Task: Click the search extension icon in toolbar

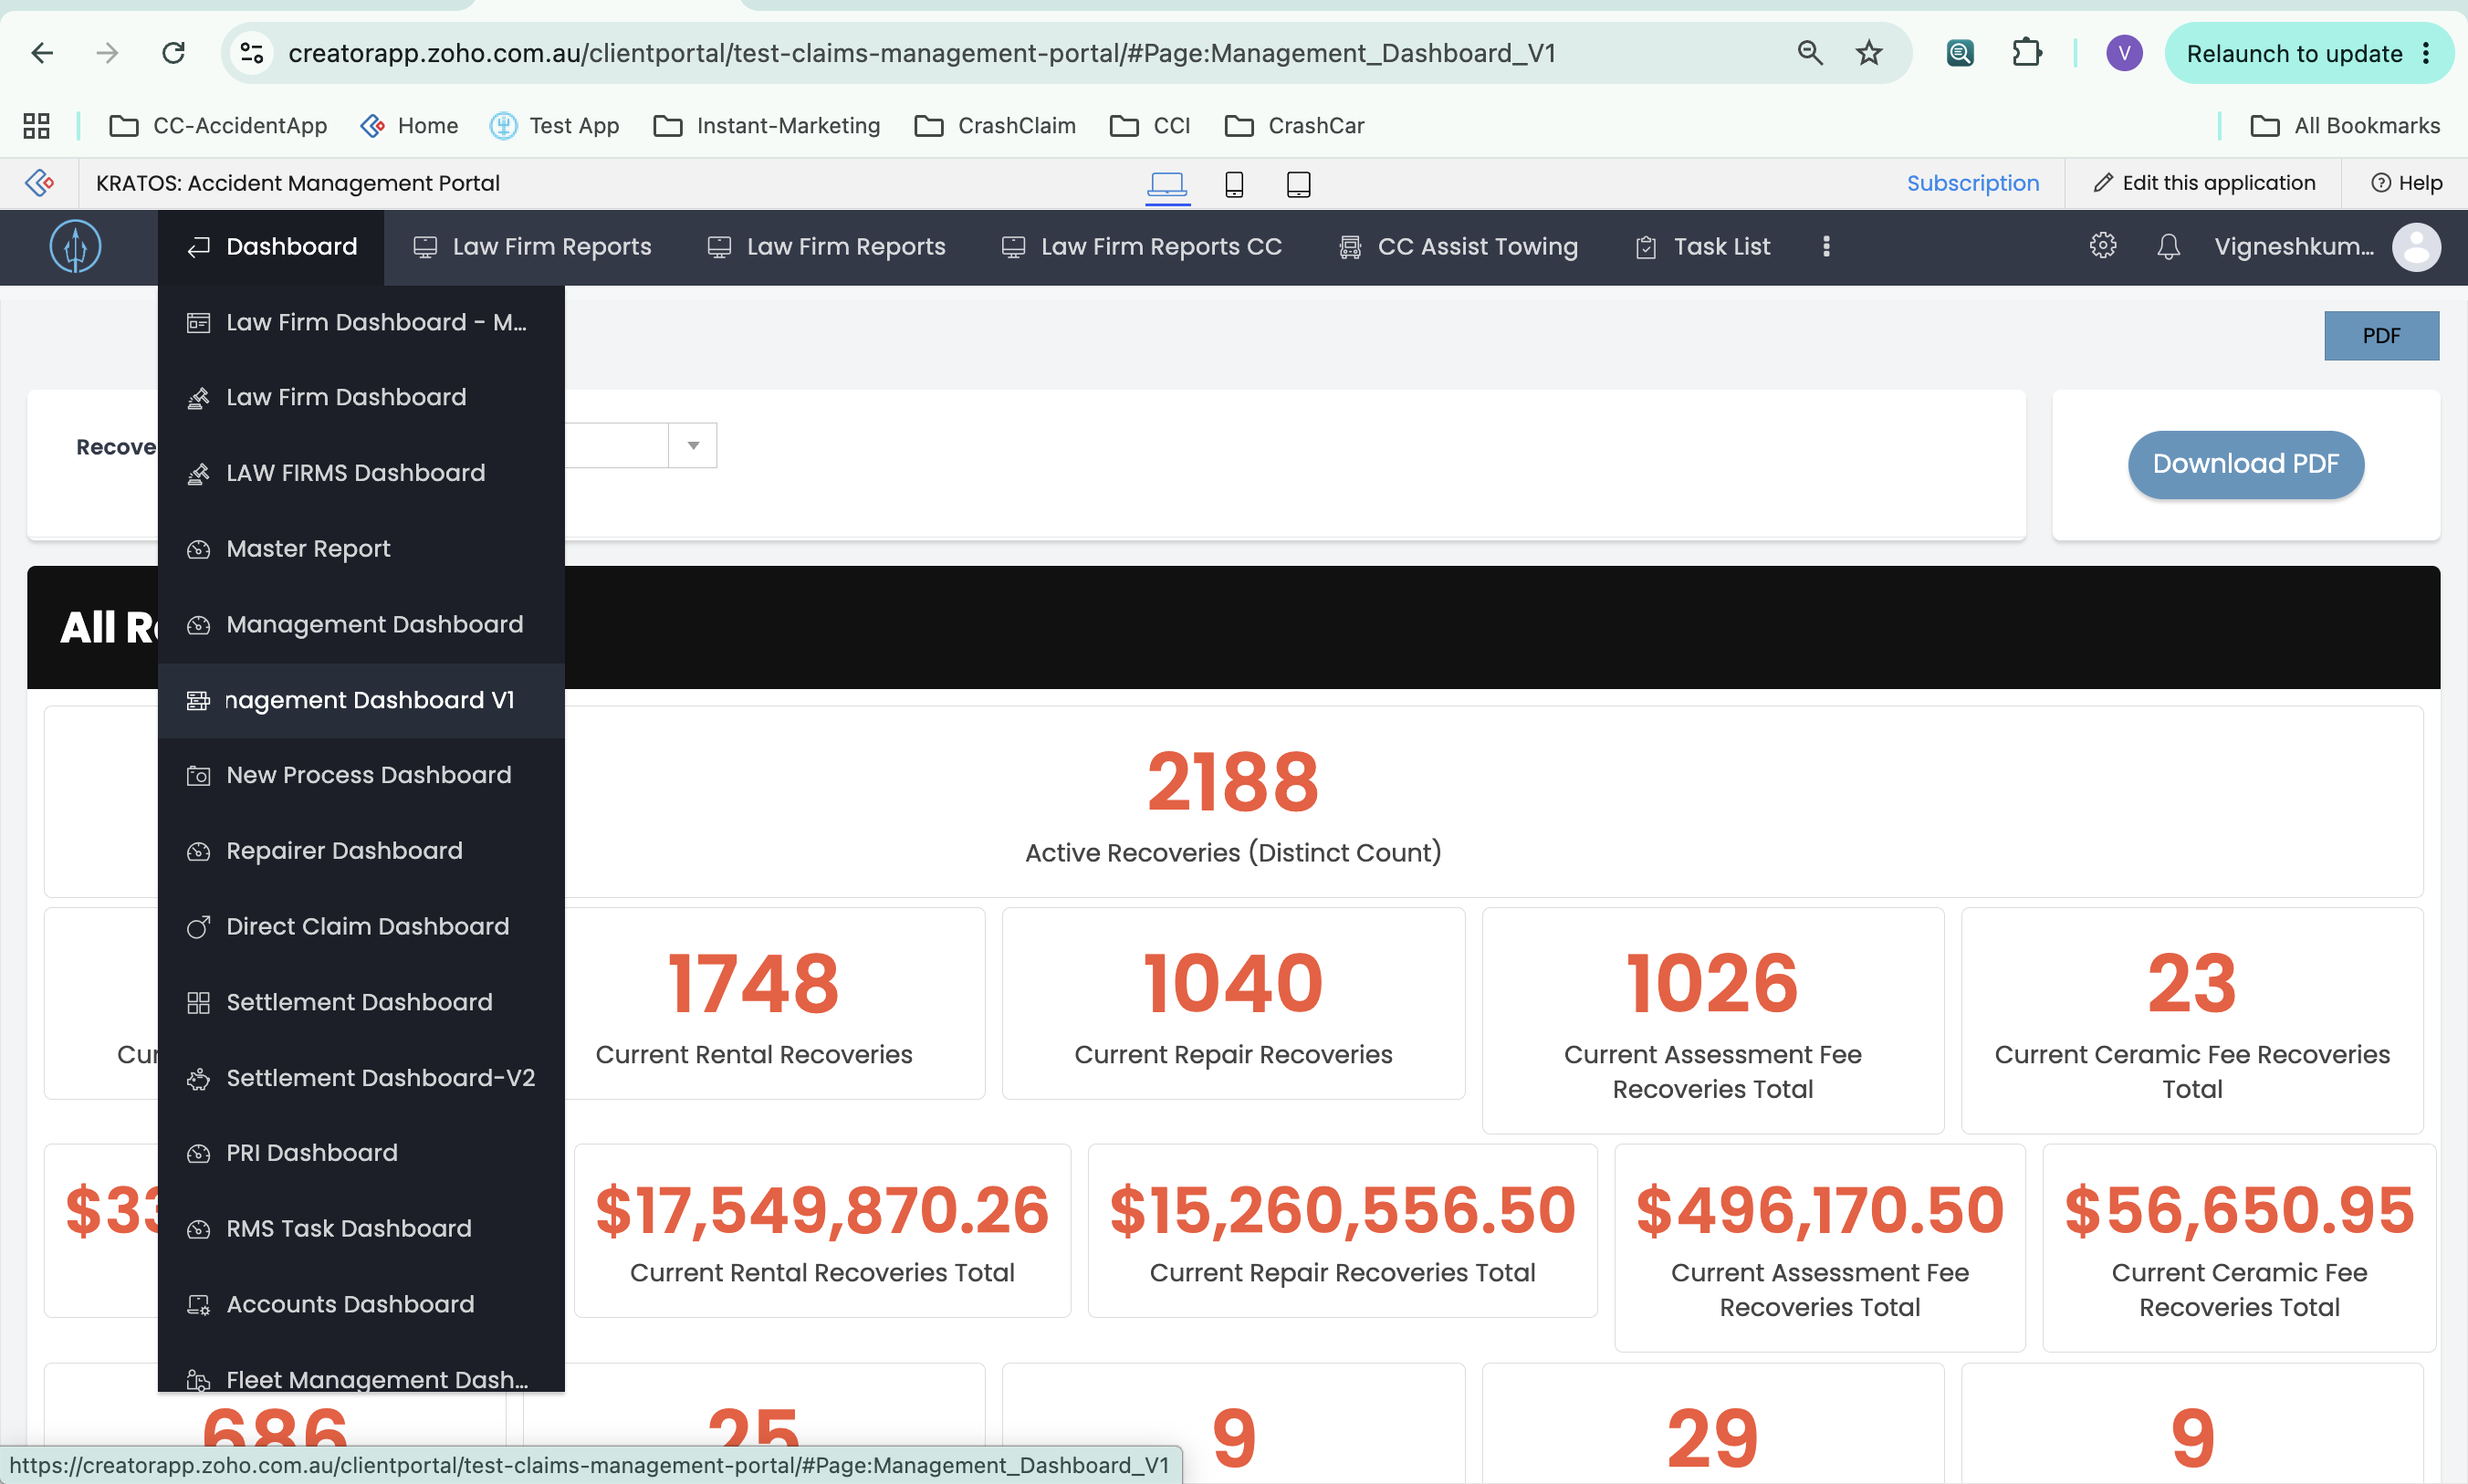Action: [x=1960, y=53]
